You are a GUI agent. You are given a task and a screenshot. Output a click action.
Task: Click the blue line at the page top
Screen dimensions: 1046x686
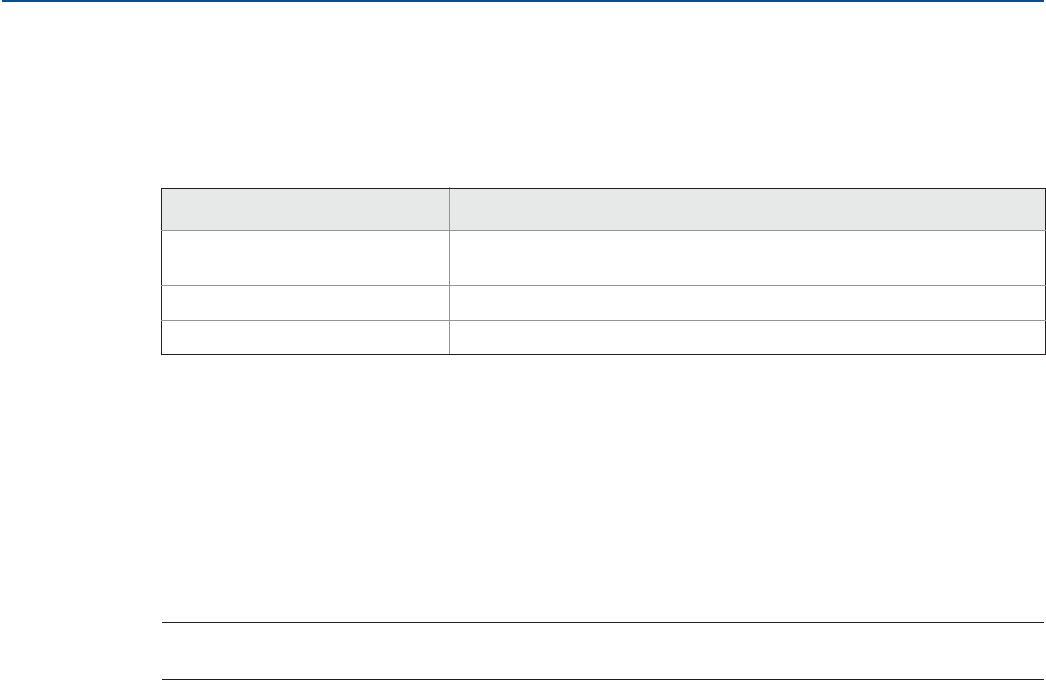[523, 2]
